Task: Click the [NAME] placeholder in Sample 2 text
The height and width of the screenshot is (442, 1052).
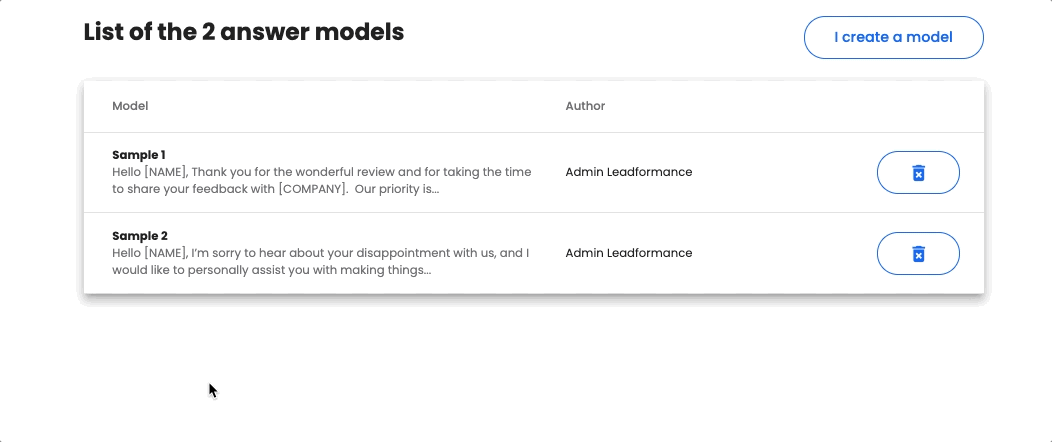Action: 164,254
